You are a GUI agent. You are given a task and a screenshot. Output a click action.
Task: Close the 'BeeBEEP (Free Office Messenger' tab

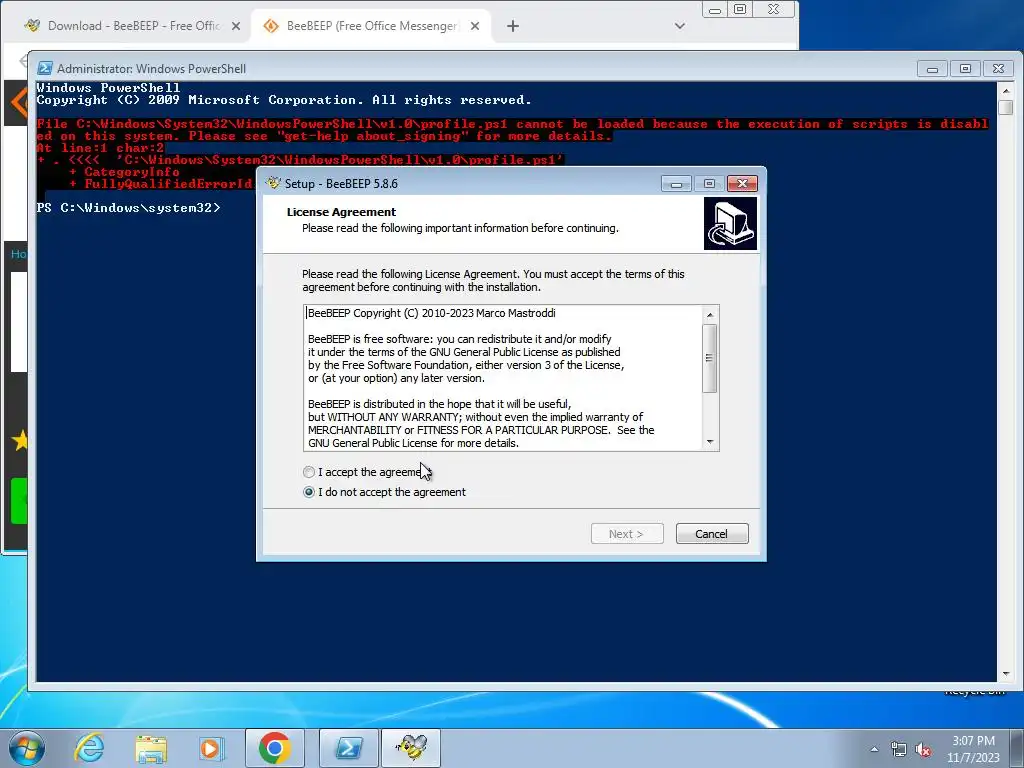tap(475, 26)
